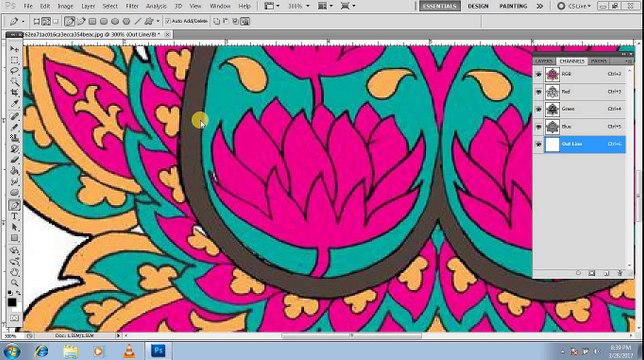Click the Photoshop taskbar button

point(158,351)
